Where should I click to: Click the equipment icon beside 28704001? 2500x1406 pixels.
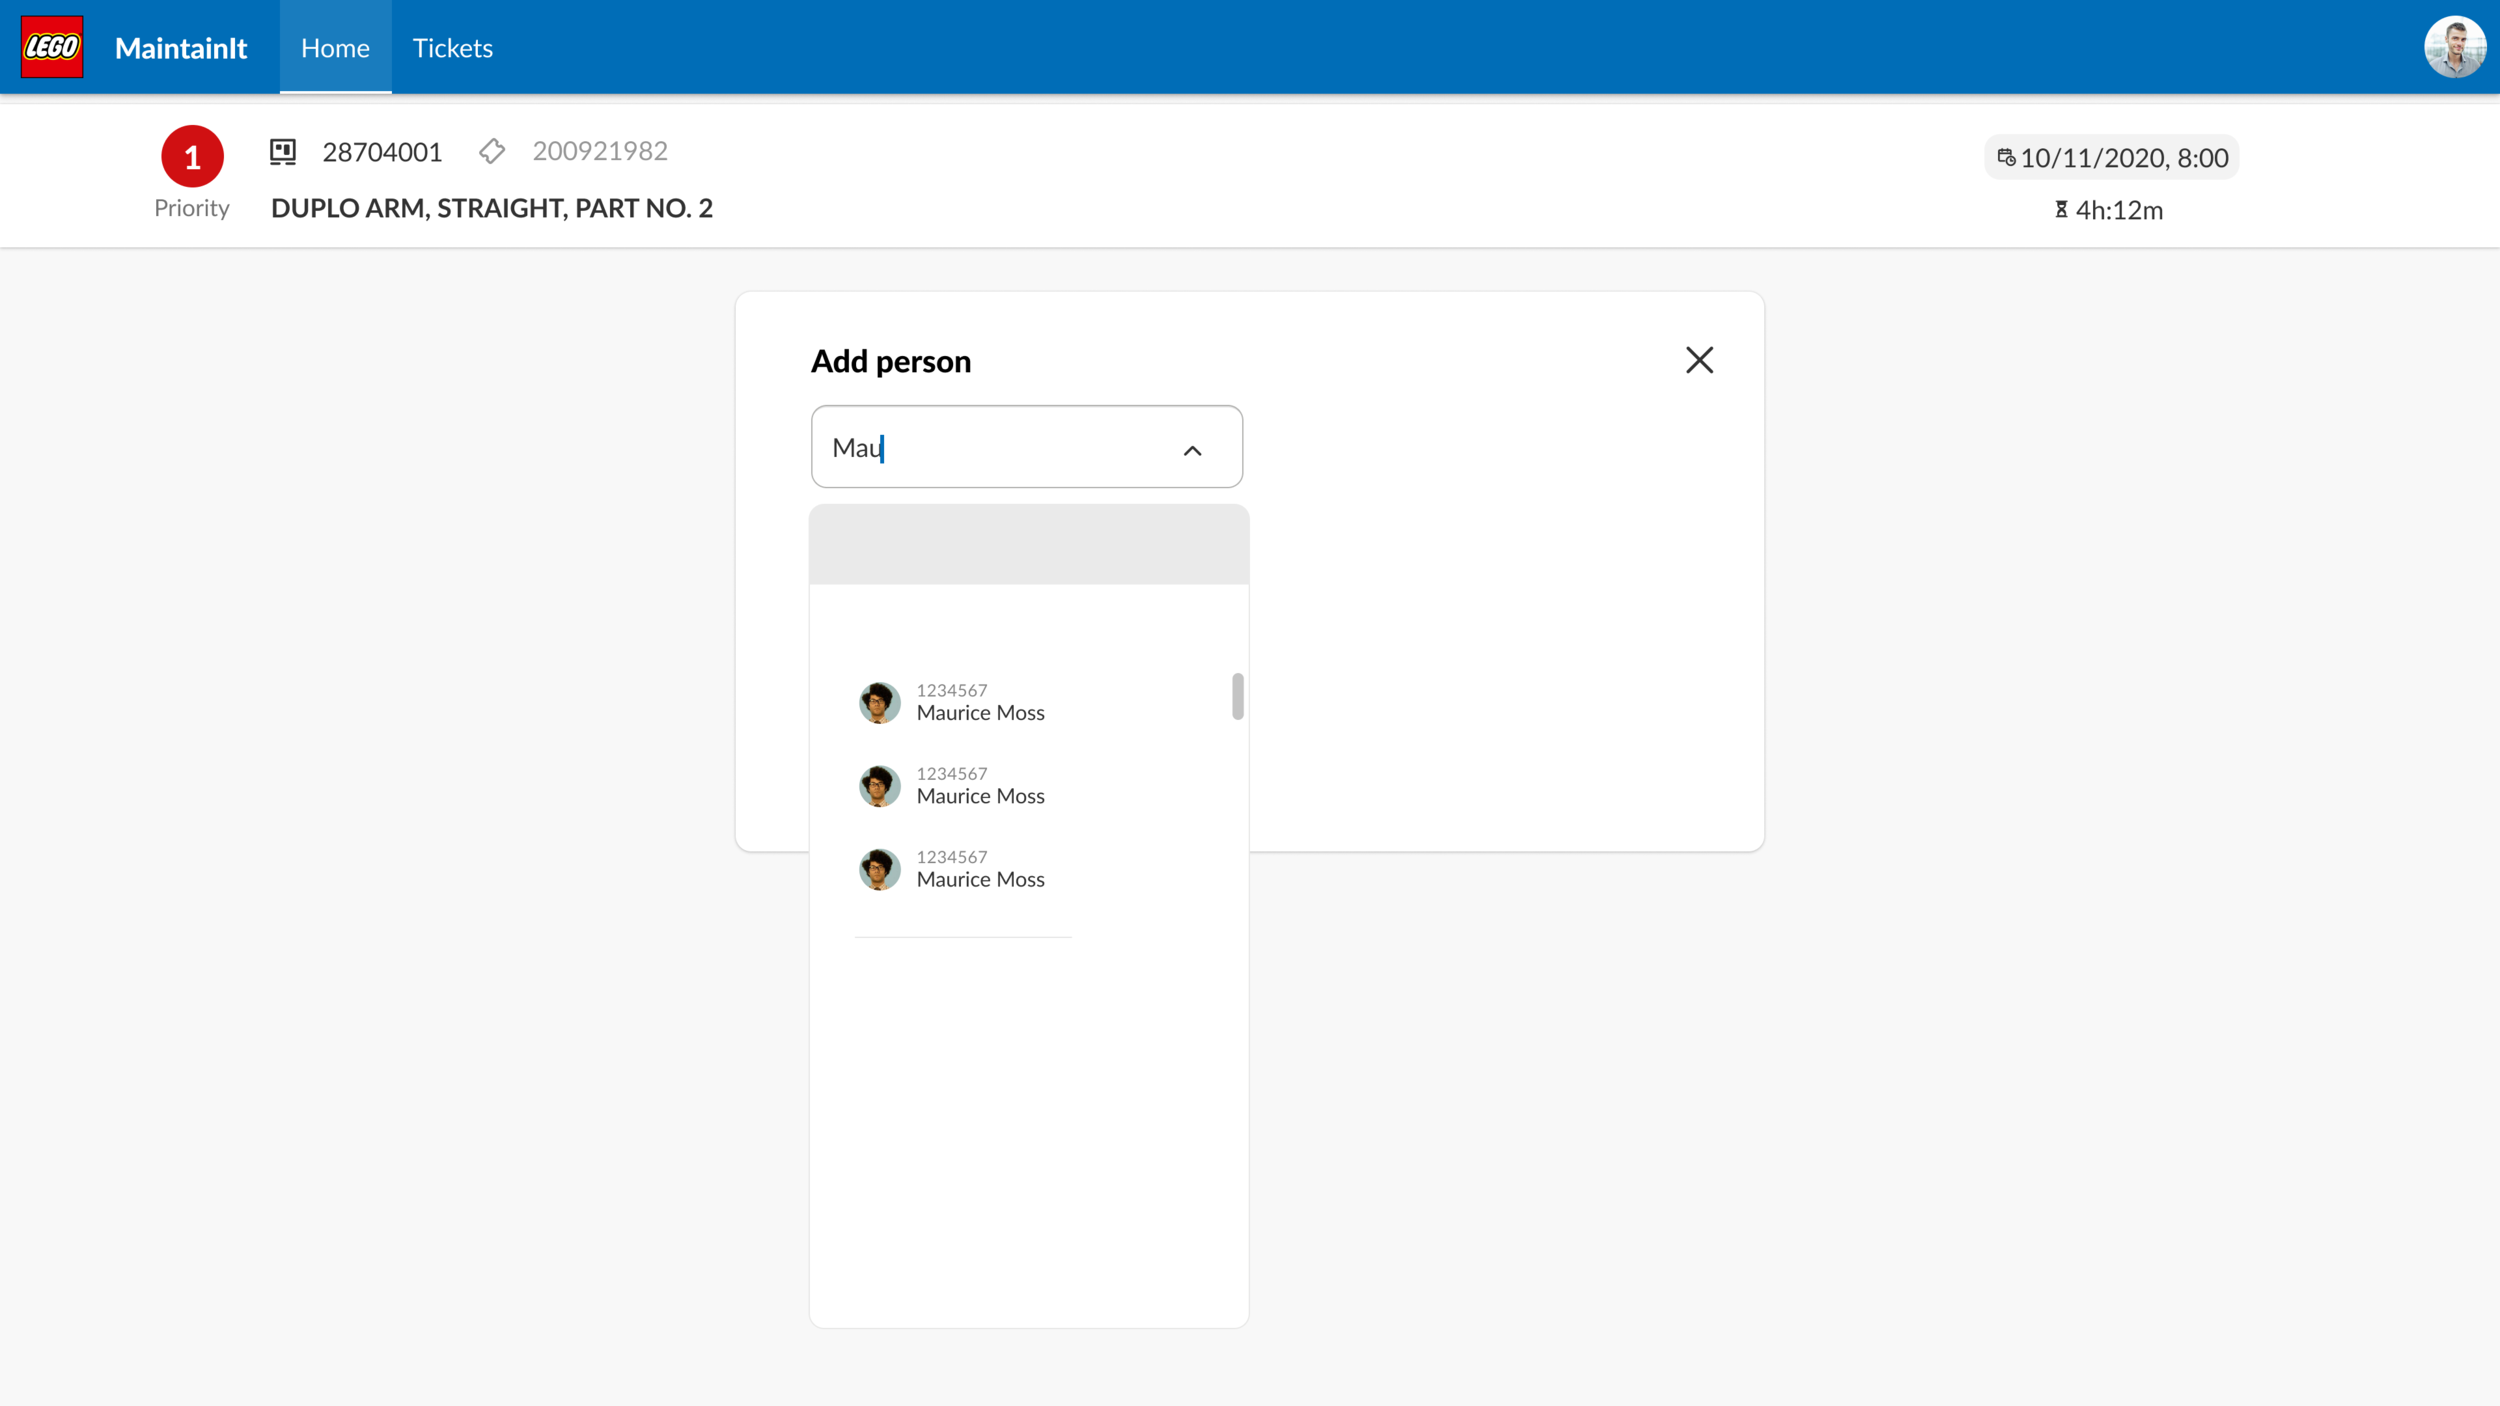coord(283,152)
